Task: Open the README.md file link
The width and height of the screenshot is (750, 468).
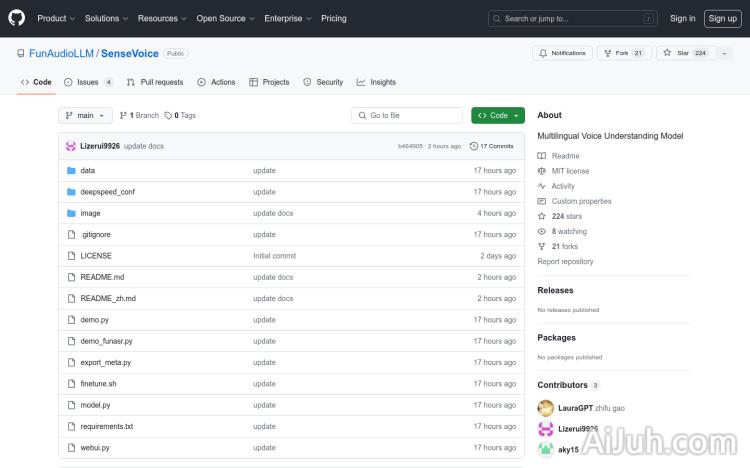Action: [x=102, y=277]
